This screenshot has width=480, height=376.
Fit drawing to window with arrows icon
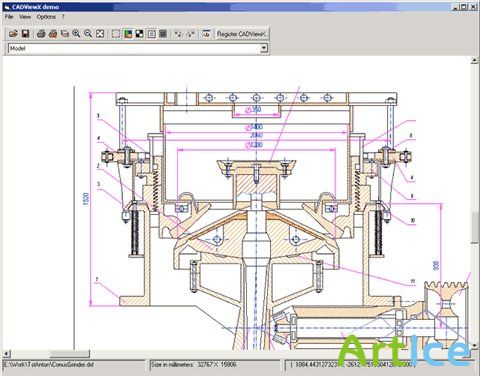click(x=100, y=34)
